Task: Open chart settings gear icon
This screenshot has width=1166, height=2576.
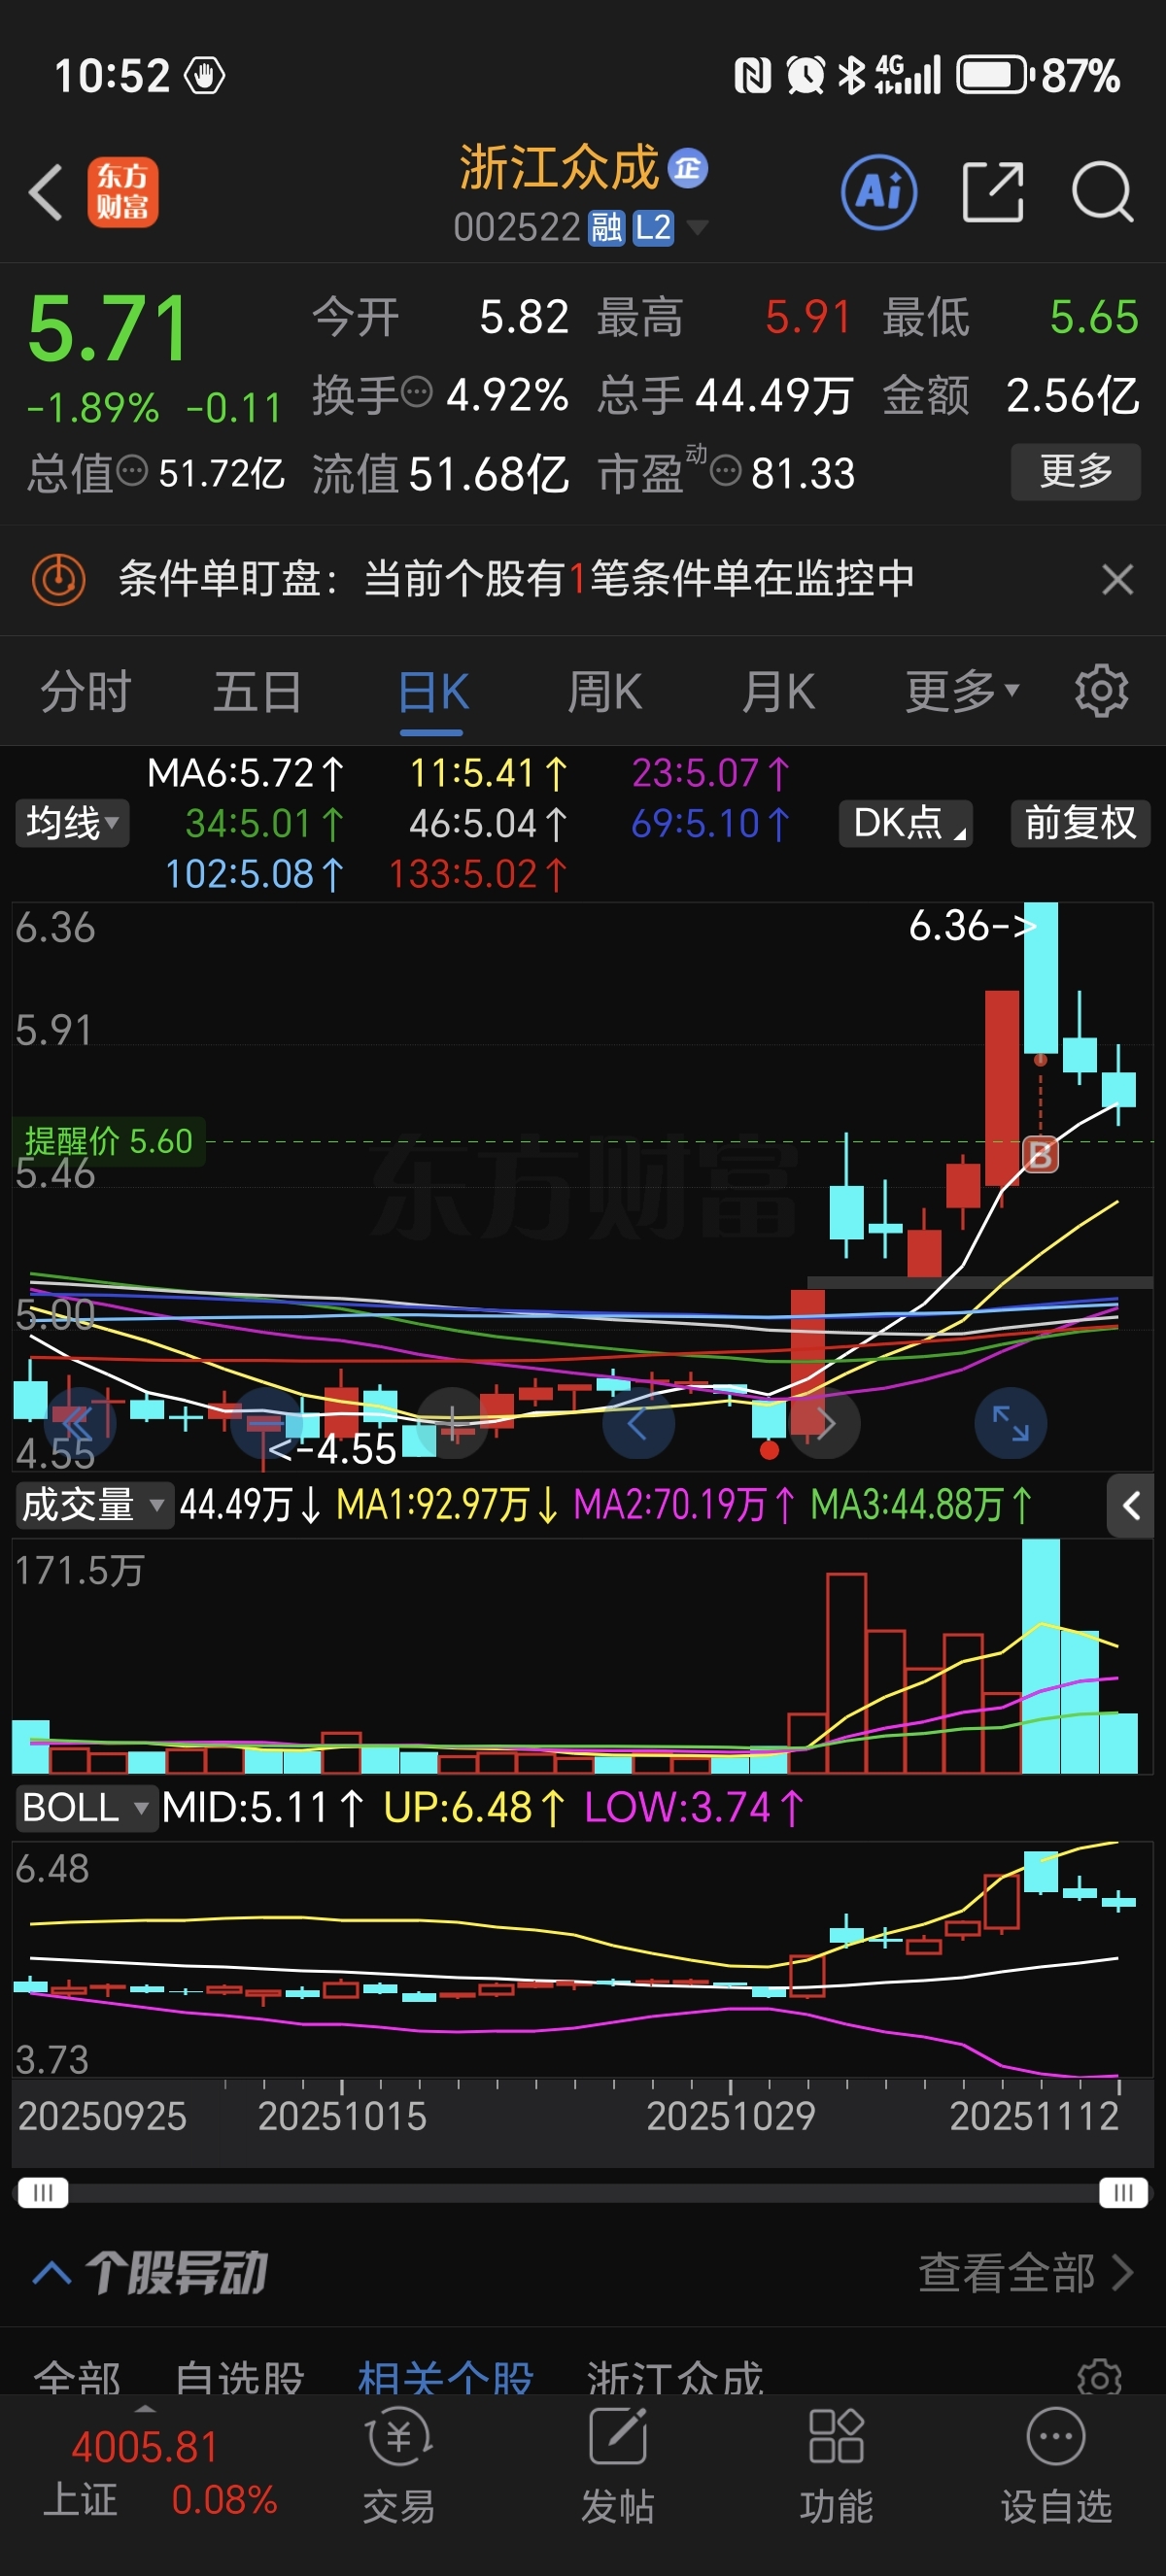Action: point(1101,690)
